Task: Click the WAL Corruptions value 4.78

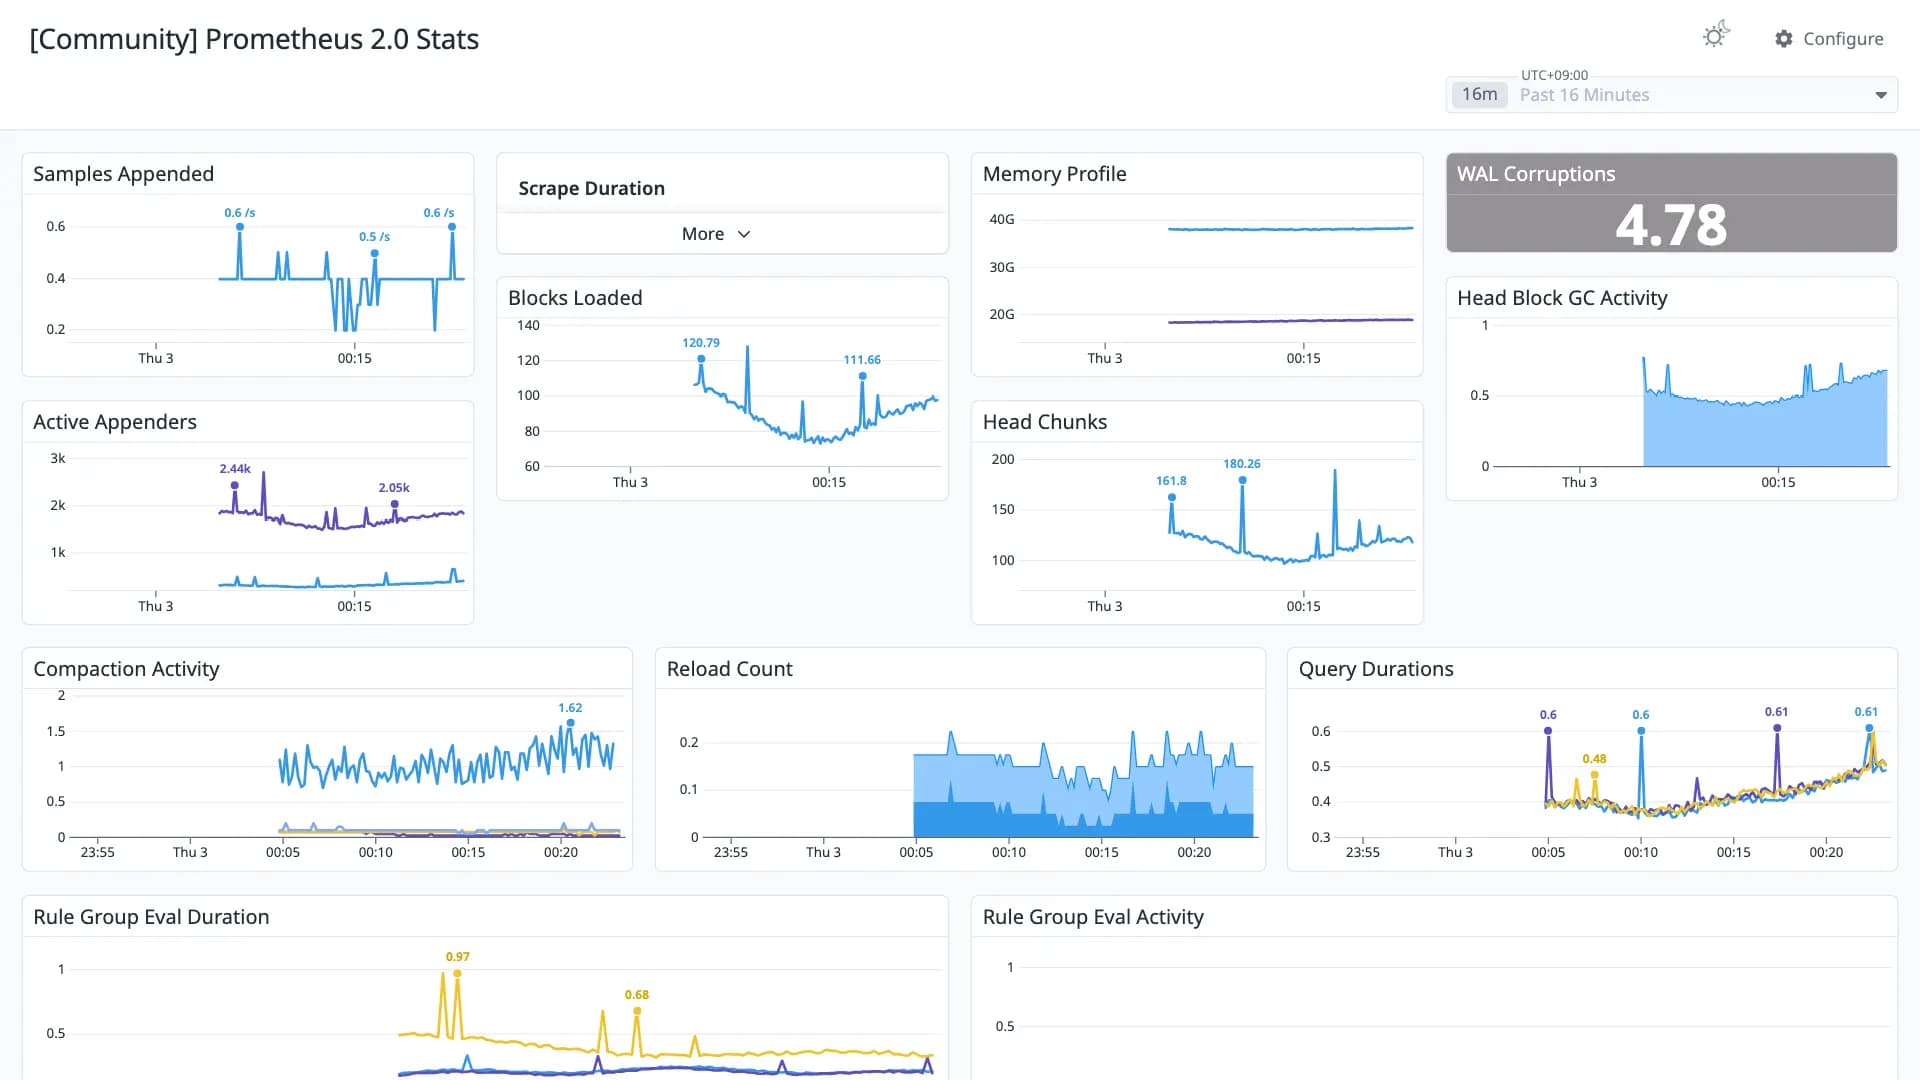Action: click(1671, 225)
